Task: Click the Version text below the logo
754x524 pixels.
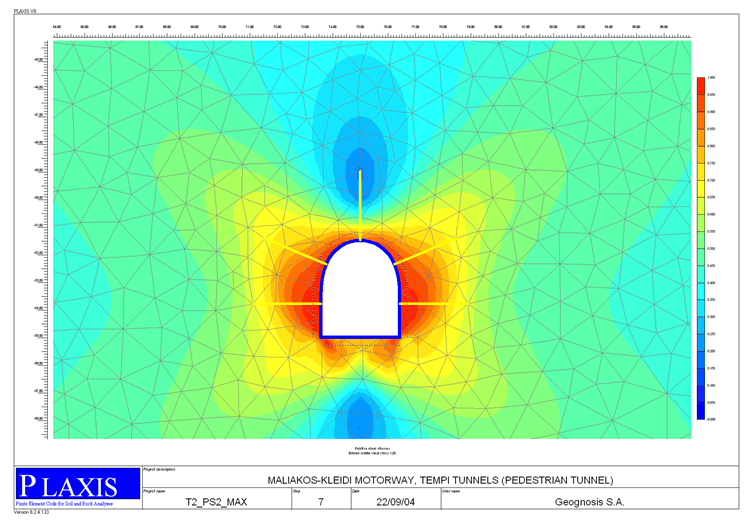Action: pos(31,512)
